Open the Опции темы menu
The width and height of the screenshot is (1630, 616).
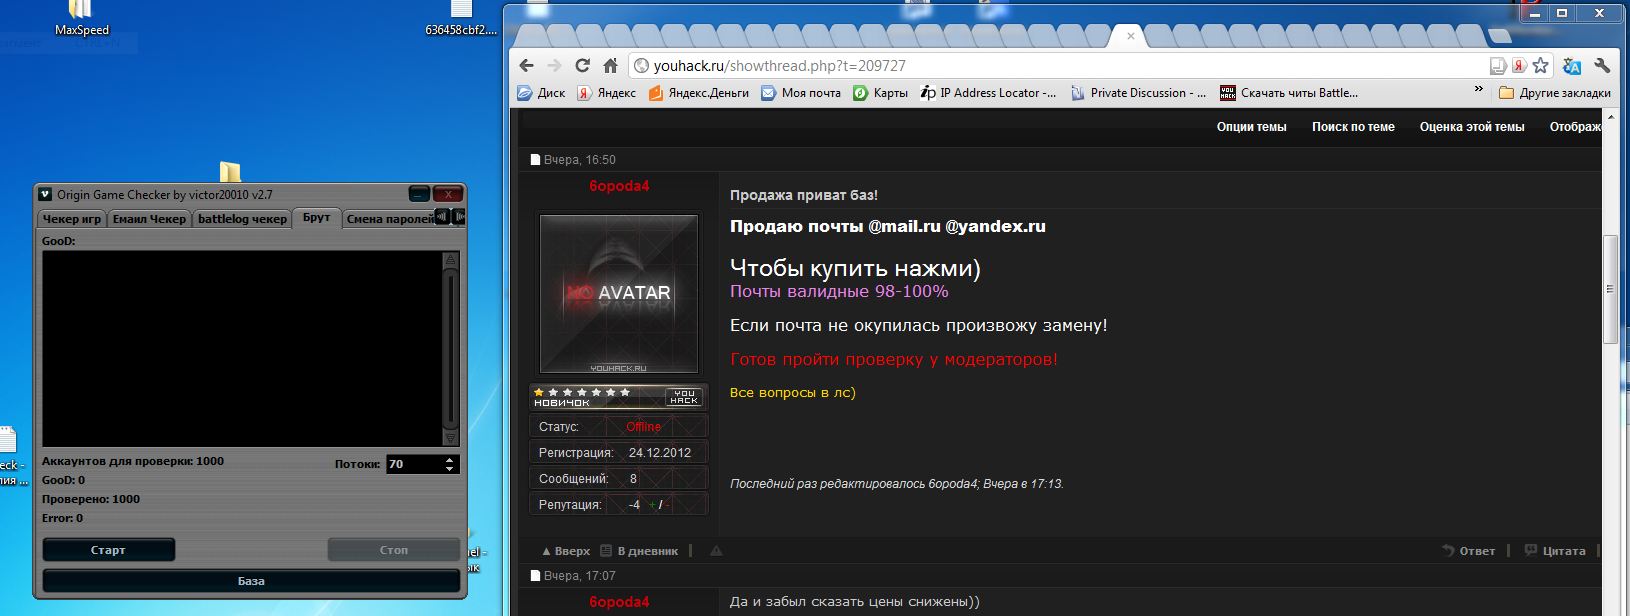(x=1251, y=127)
